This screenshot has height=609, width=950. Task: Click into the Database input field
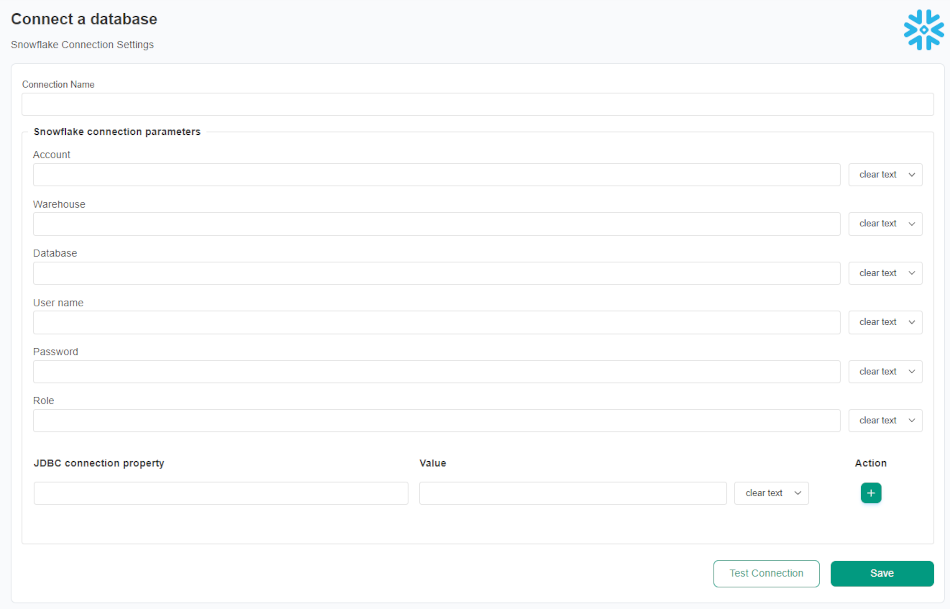tap(437, 273)
